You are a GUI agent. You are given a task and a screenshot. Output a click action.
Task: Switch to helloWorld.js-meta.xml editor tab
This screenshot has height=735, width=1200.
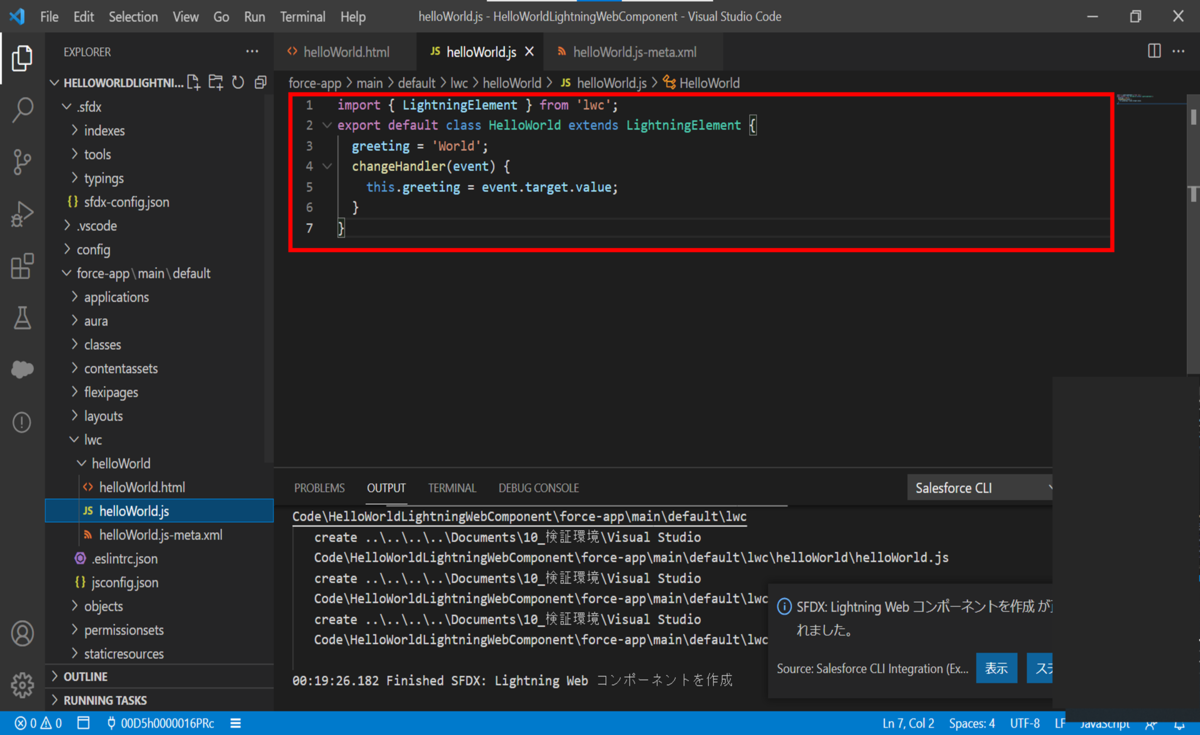pos(635,52)
